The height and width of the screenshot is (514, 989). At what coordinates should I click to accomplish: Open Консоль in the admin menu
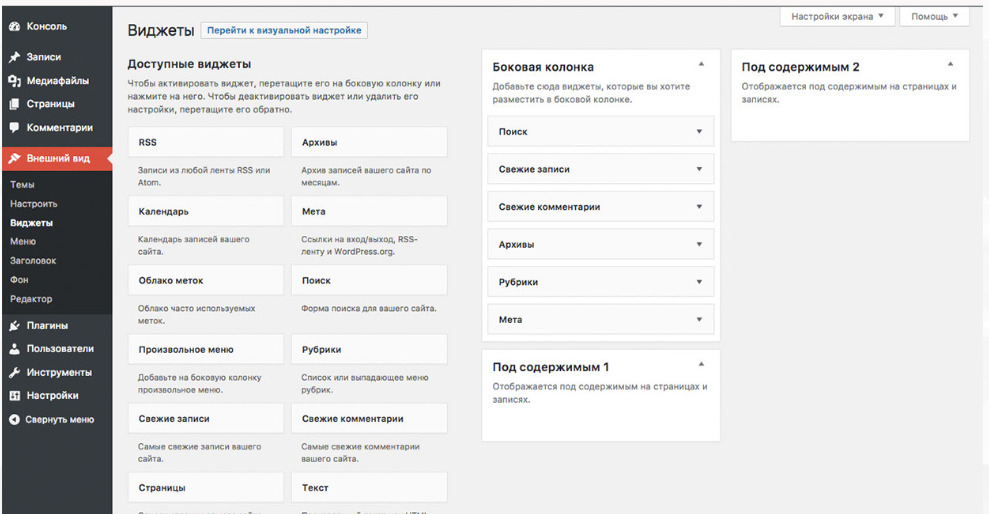coord(46,26)
